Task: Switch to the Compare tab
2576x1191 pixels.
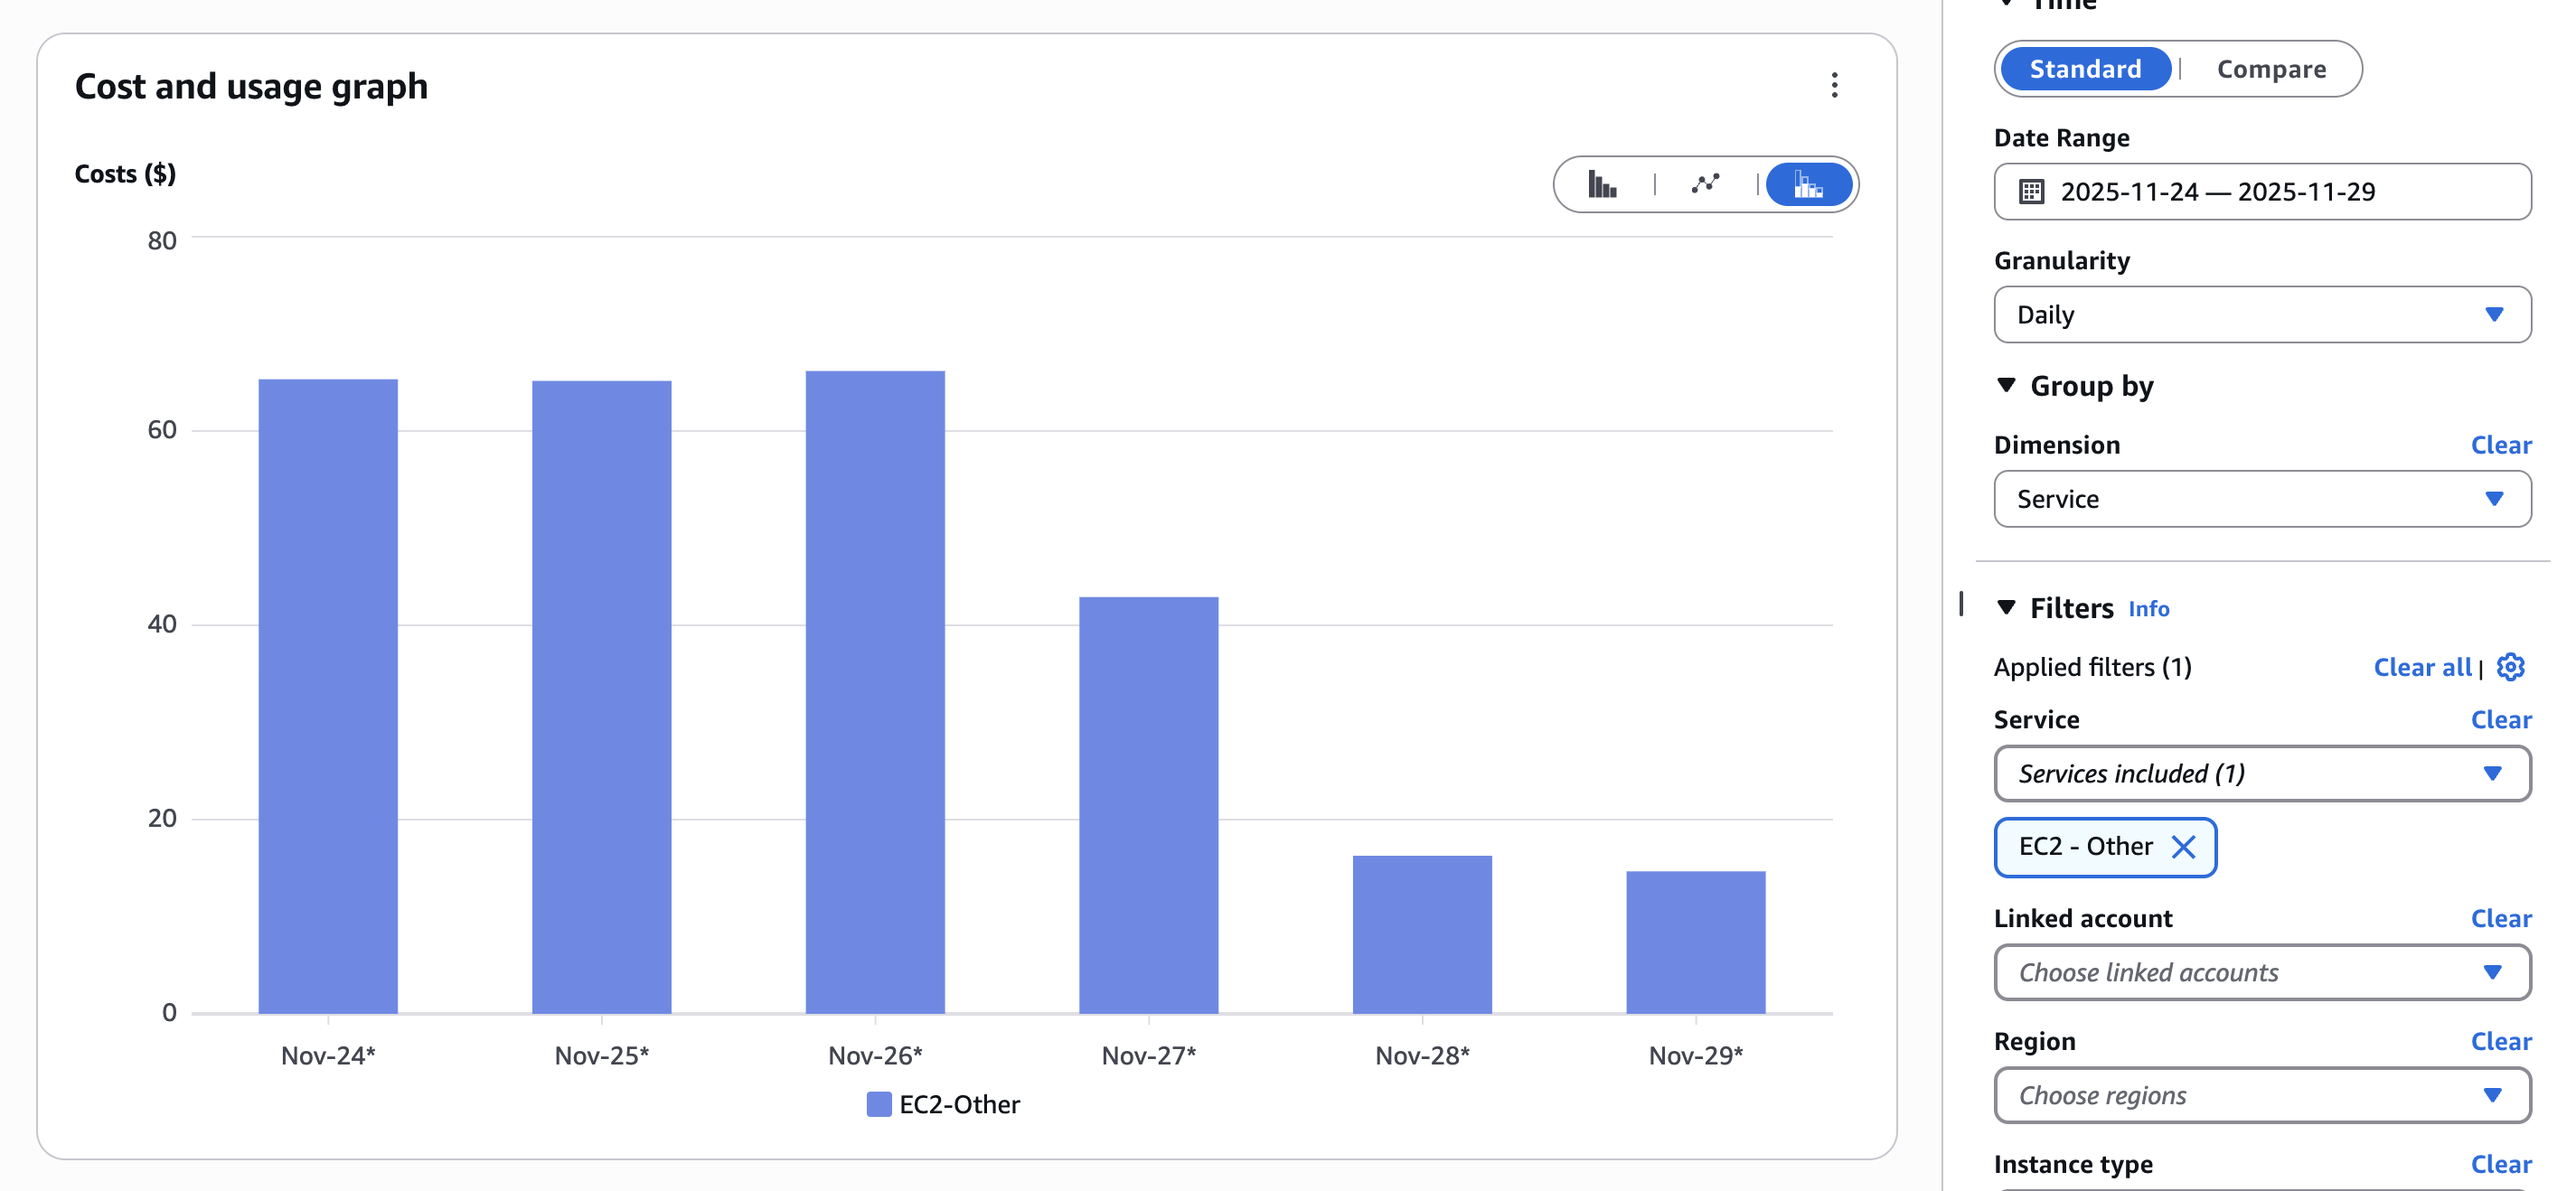Action: 2272,68
